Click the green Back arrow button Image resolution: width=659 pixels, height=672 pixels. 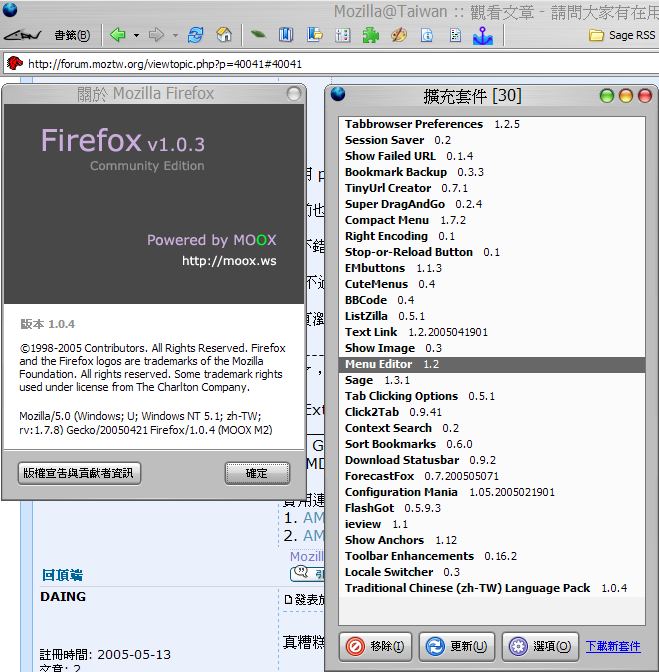click(x=118, y=35)
